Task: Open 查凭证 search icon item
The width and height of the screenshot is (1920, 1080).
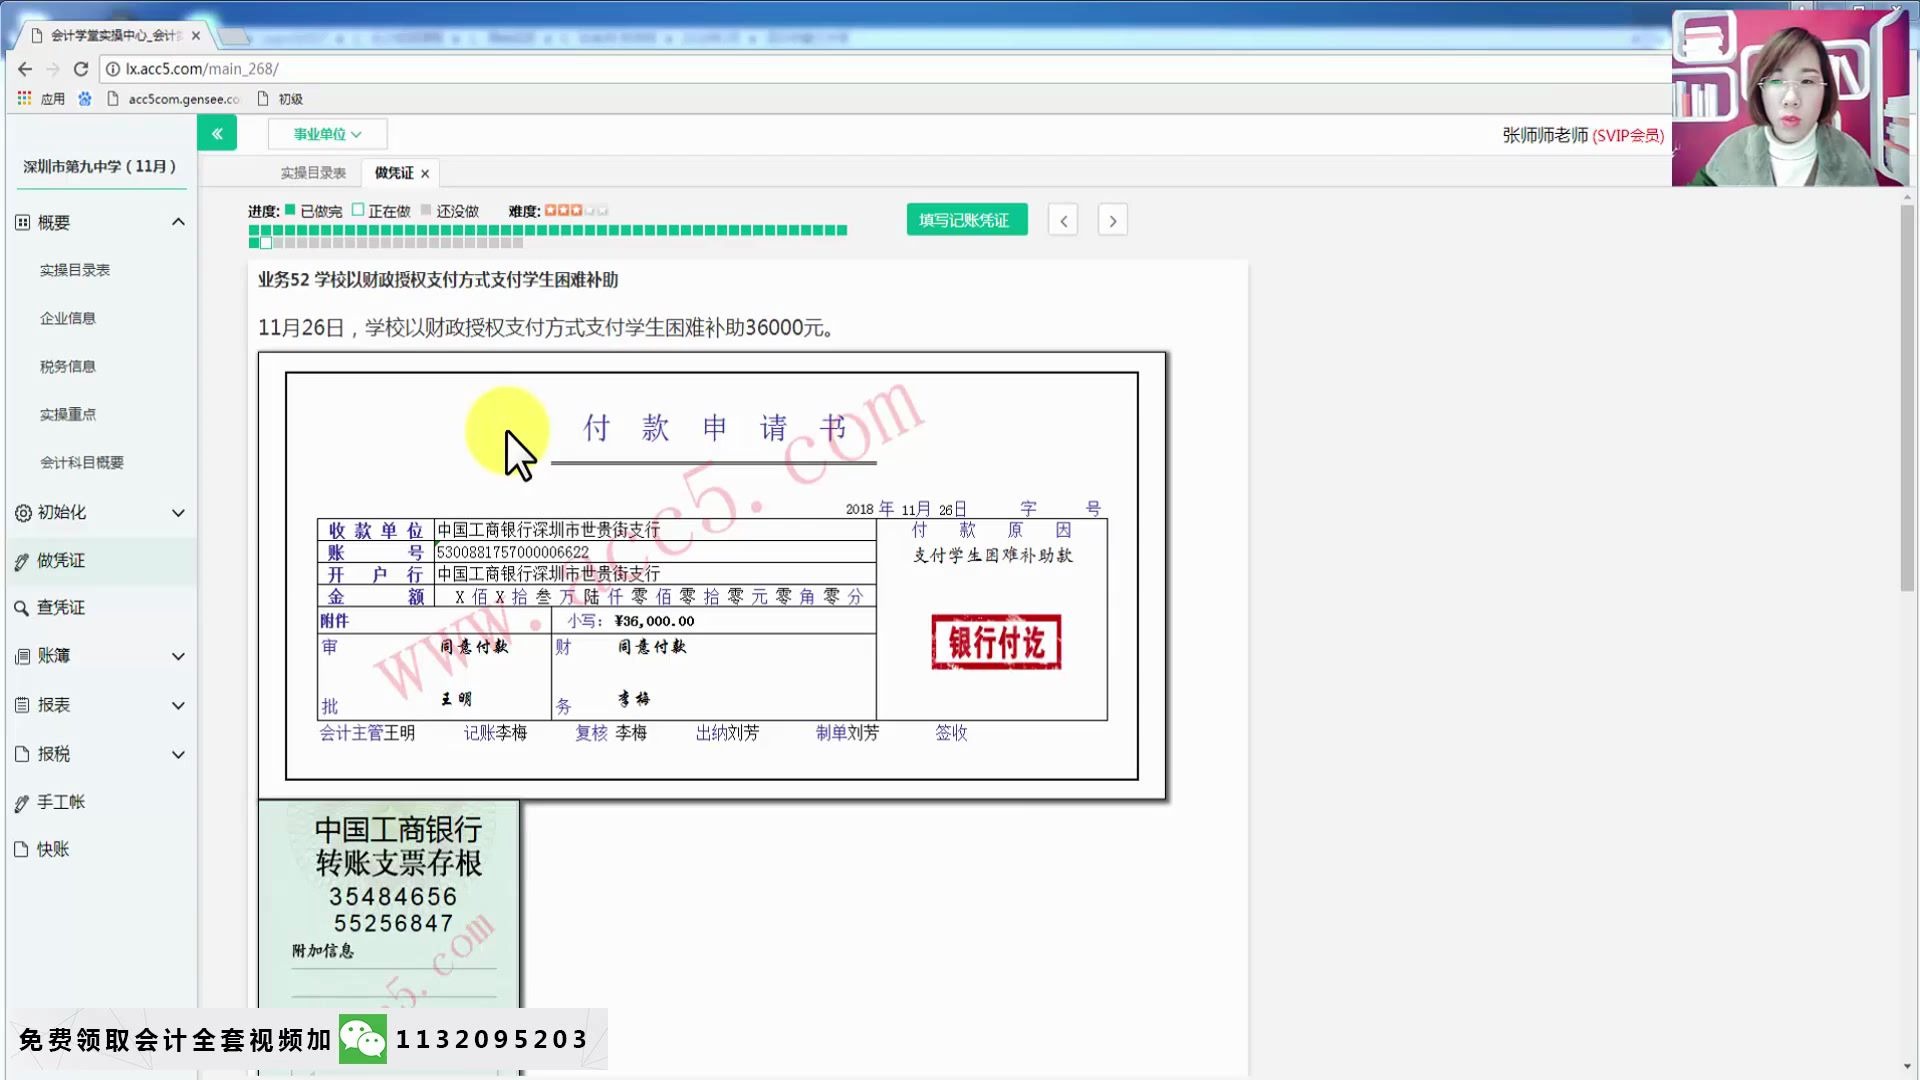Action: click(x=22, y=608)
